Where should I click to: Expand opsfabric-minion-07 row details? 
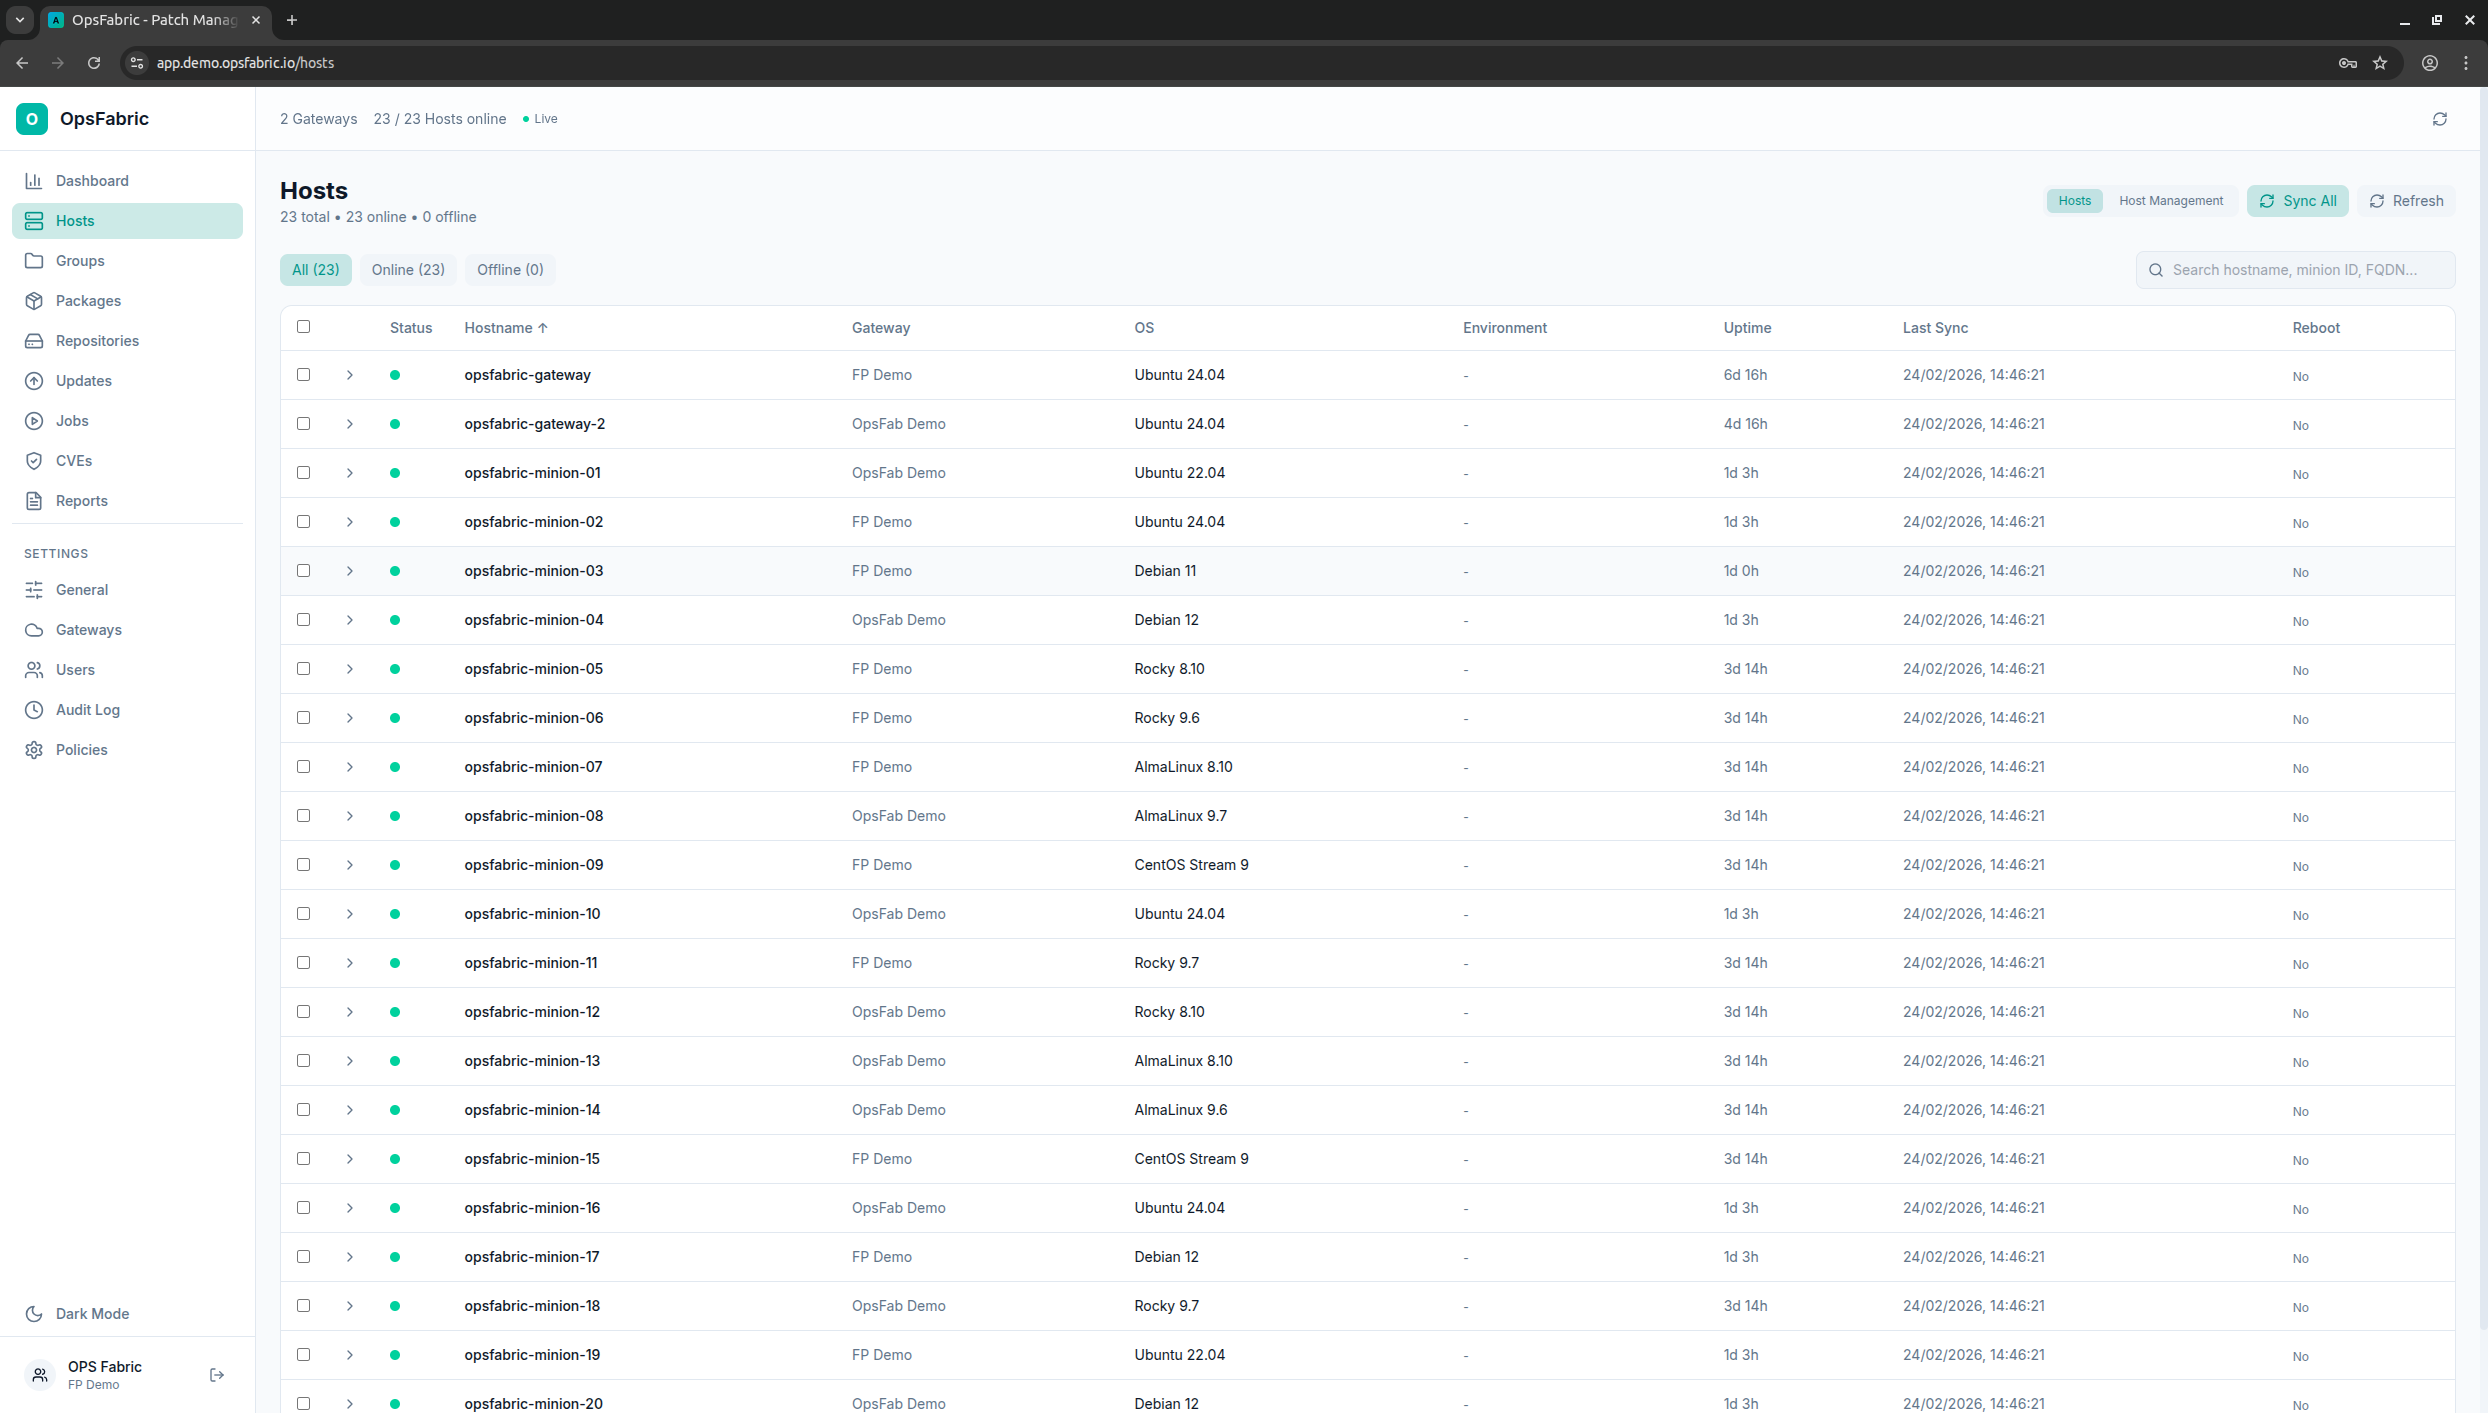pos(350,767)
